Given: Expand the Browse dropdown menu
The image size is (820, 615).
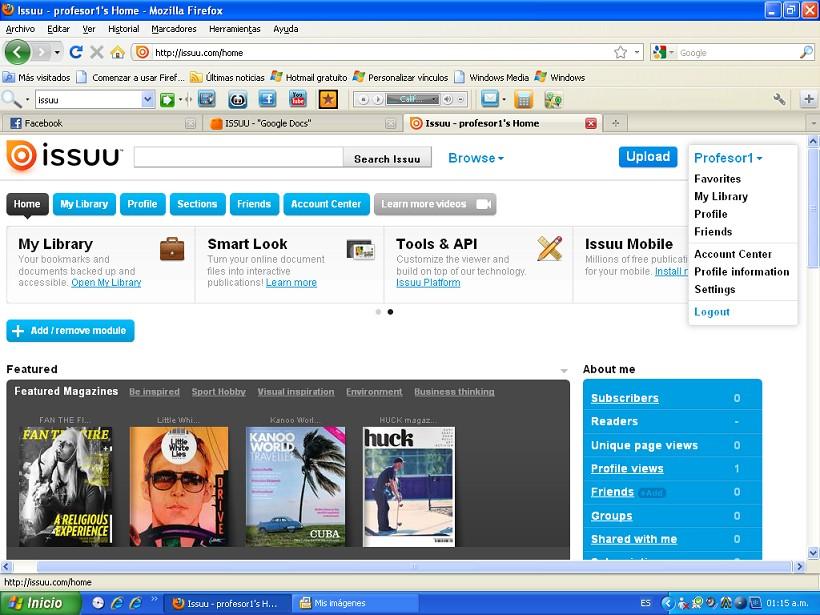Looking at the screenshot, I should pos(476,158).
